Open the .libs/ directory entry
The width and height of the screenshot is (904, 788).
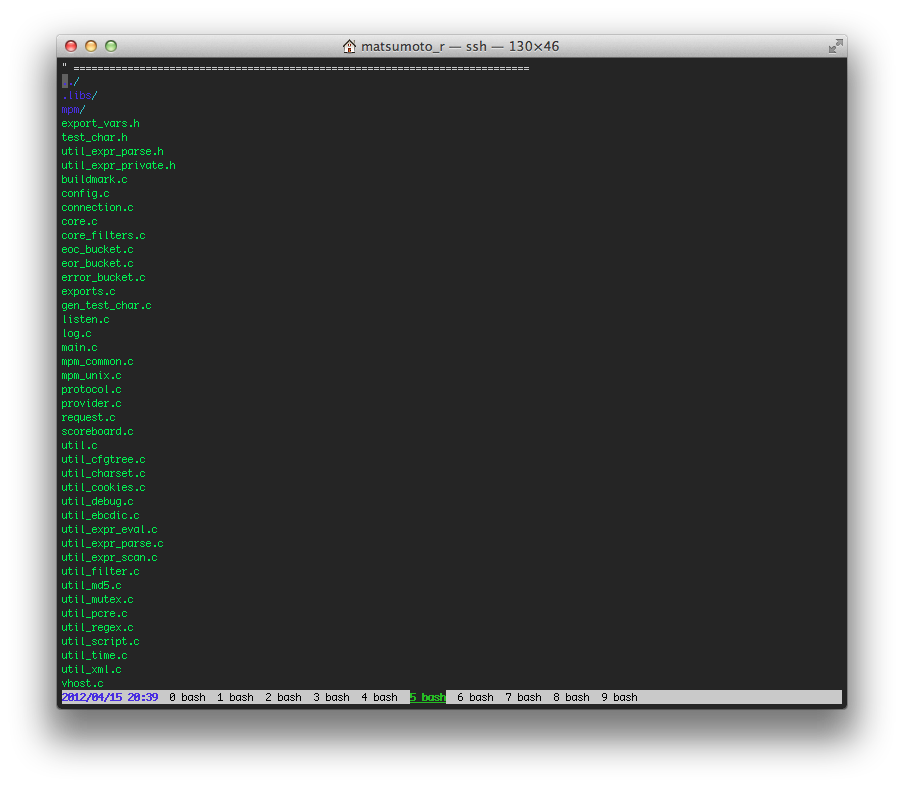click(x=79, y=96)
